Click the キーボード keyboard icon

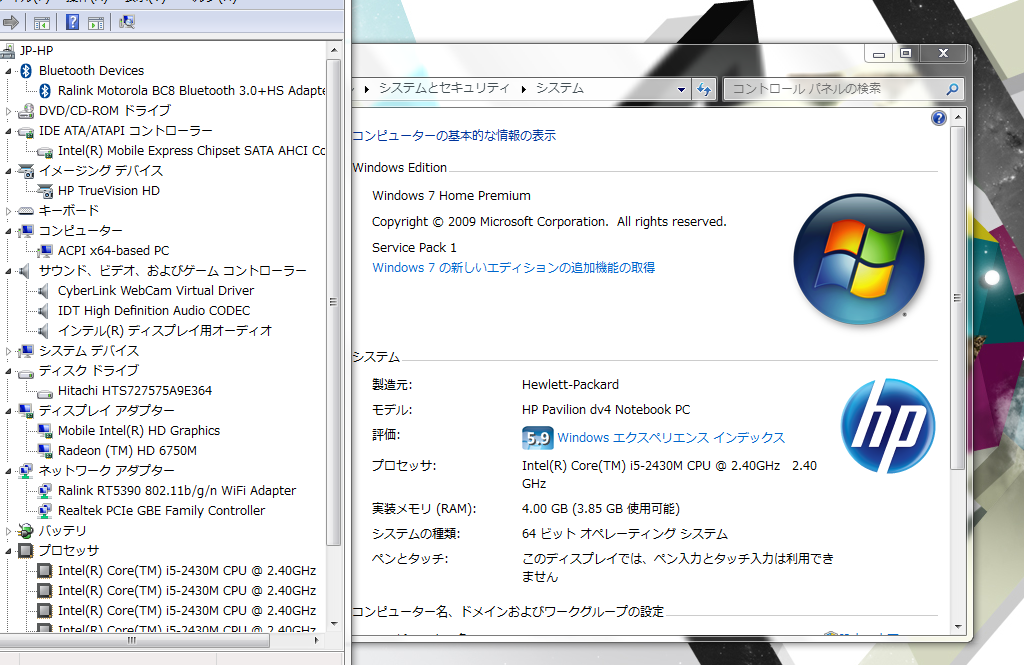pos(26,211)
